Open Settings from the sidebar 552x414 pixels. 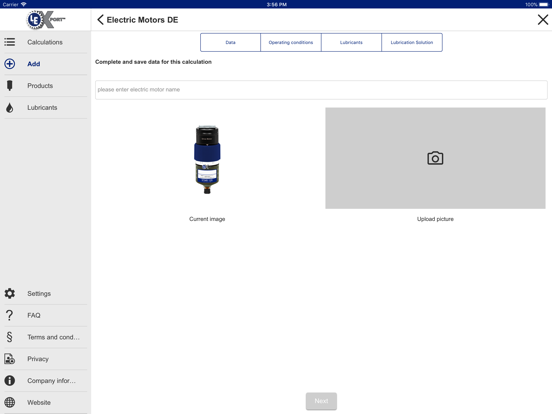click(45, 294)
